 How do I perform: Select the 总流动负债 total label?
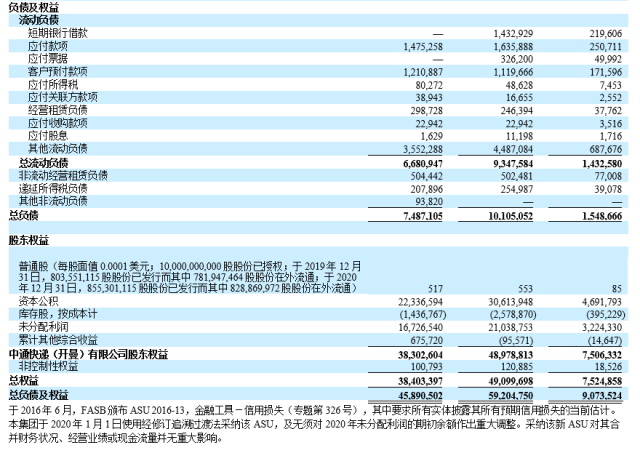pos(43,163)
